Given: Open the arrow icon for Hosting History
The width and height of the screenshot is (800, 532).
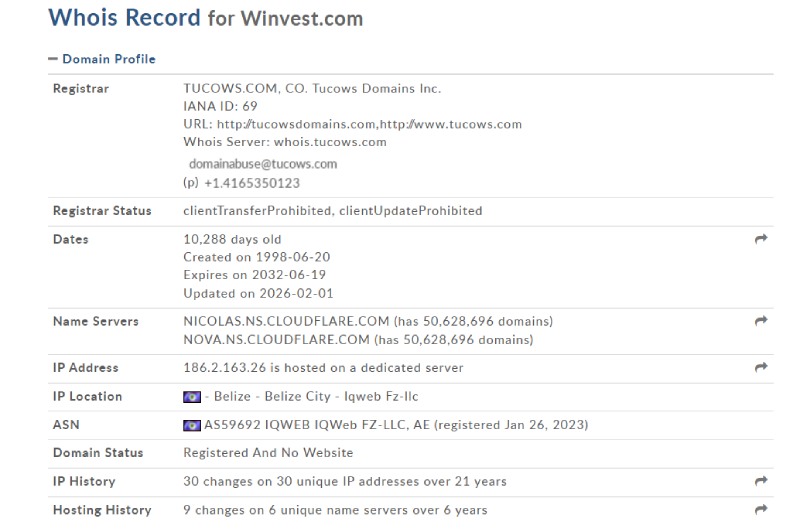Looking at the screenshot, I should click(x=761, y=510).
